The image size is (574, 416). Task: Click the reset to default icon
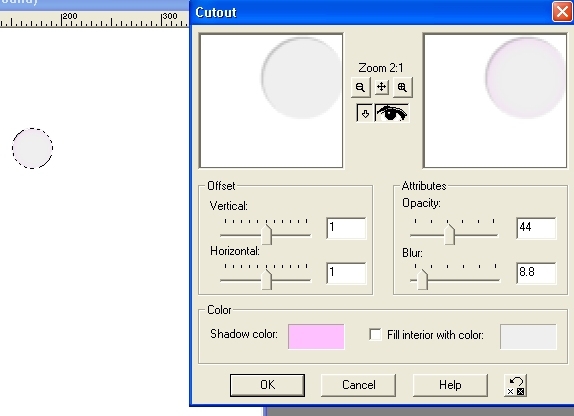coord(516,386)
